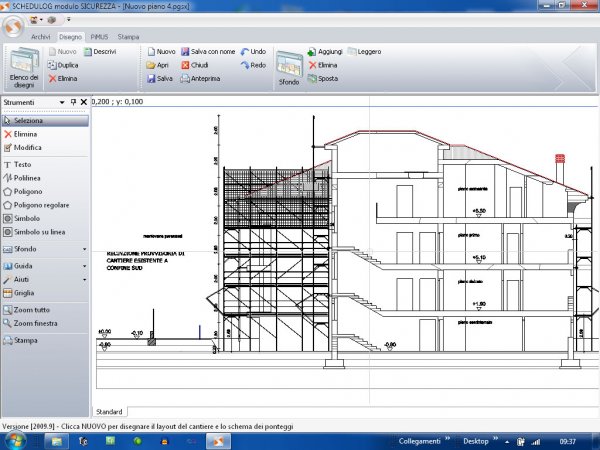Click the Undo icon in ribbon
This screenshot has height=450, width=600.
[252, 50]
